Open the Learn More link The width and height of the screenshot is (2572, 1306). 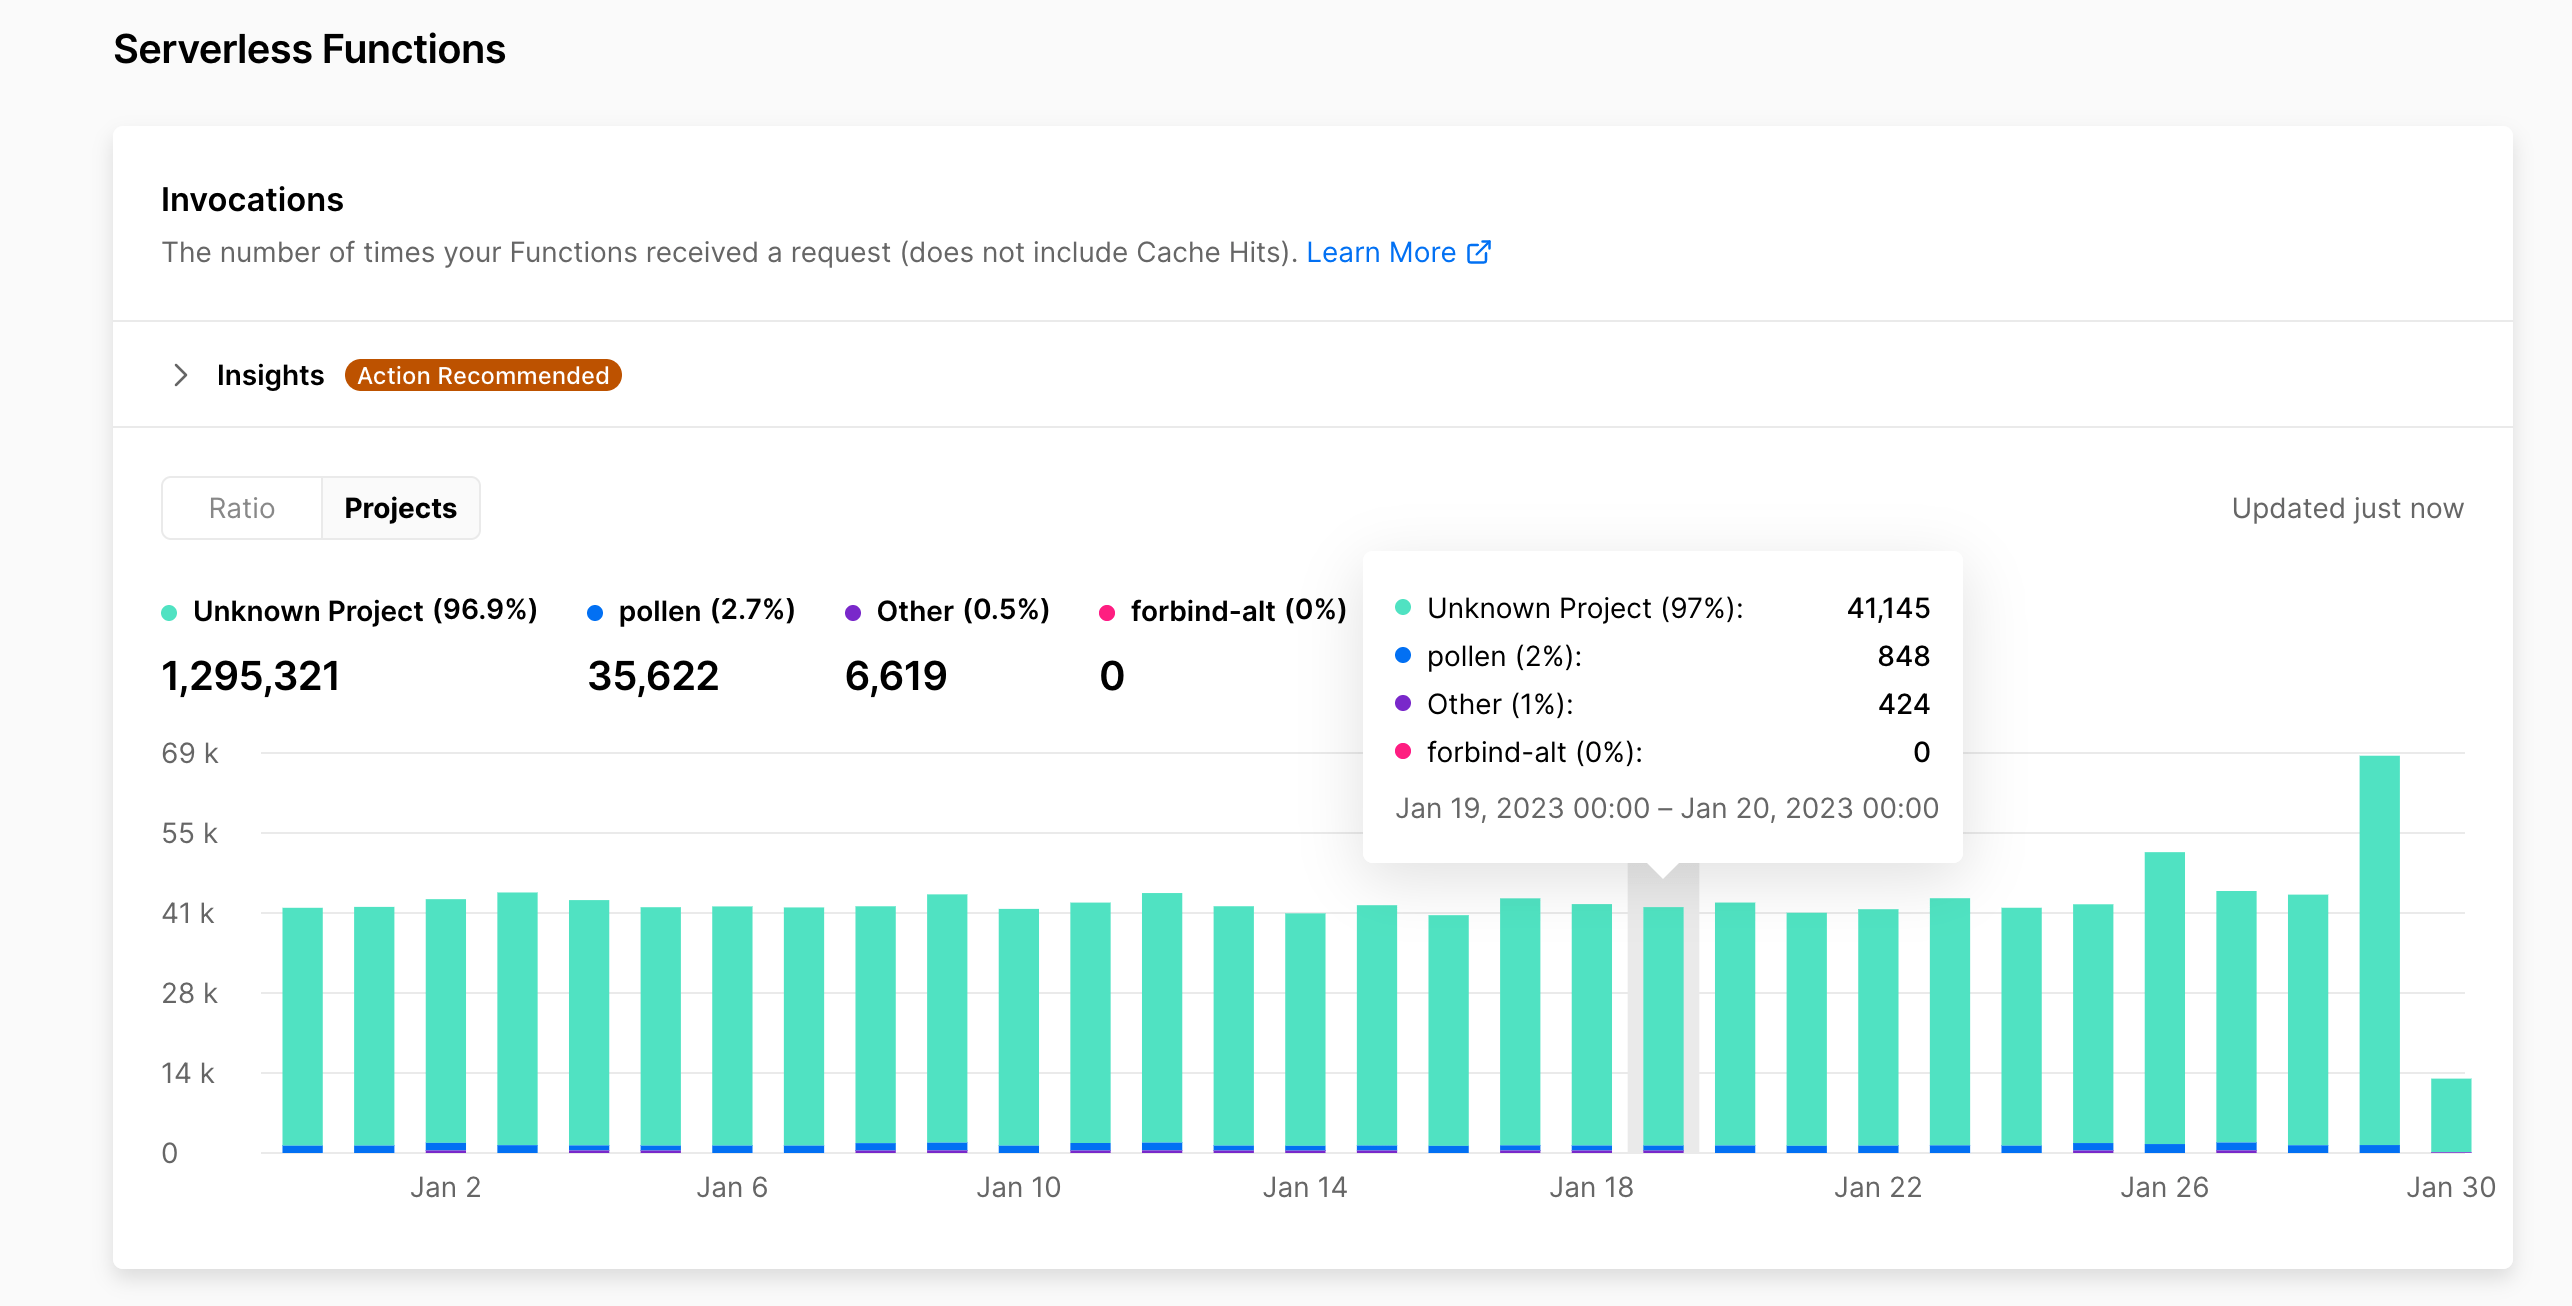[x=1381, y=252]
